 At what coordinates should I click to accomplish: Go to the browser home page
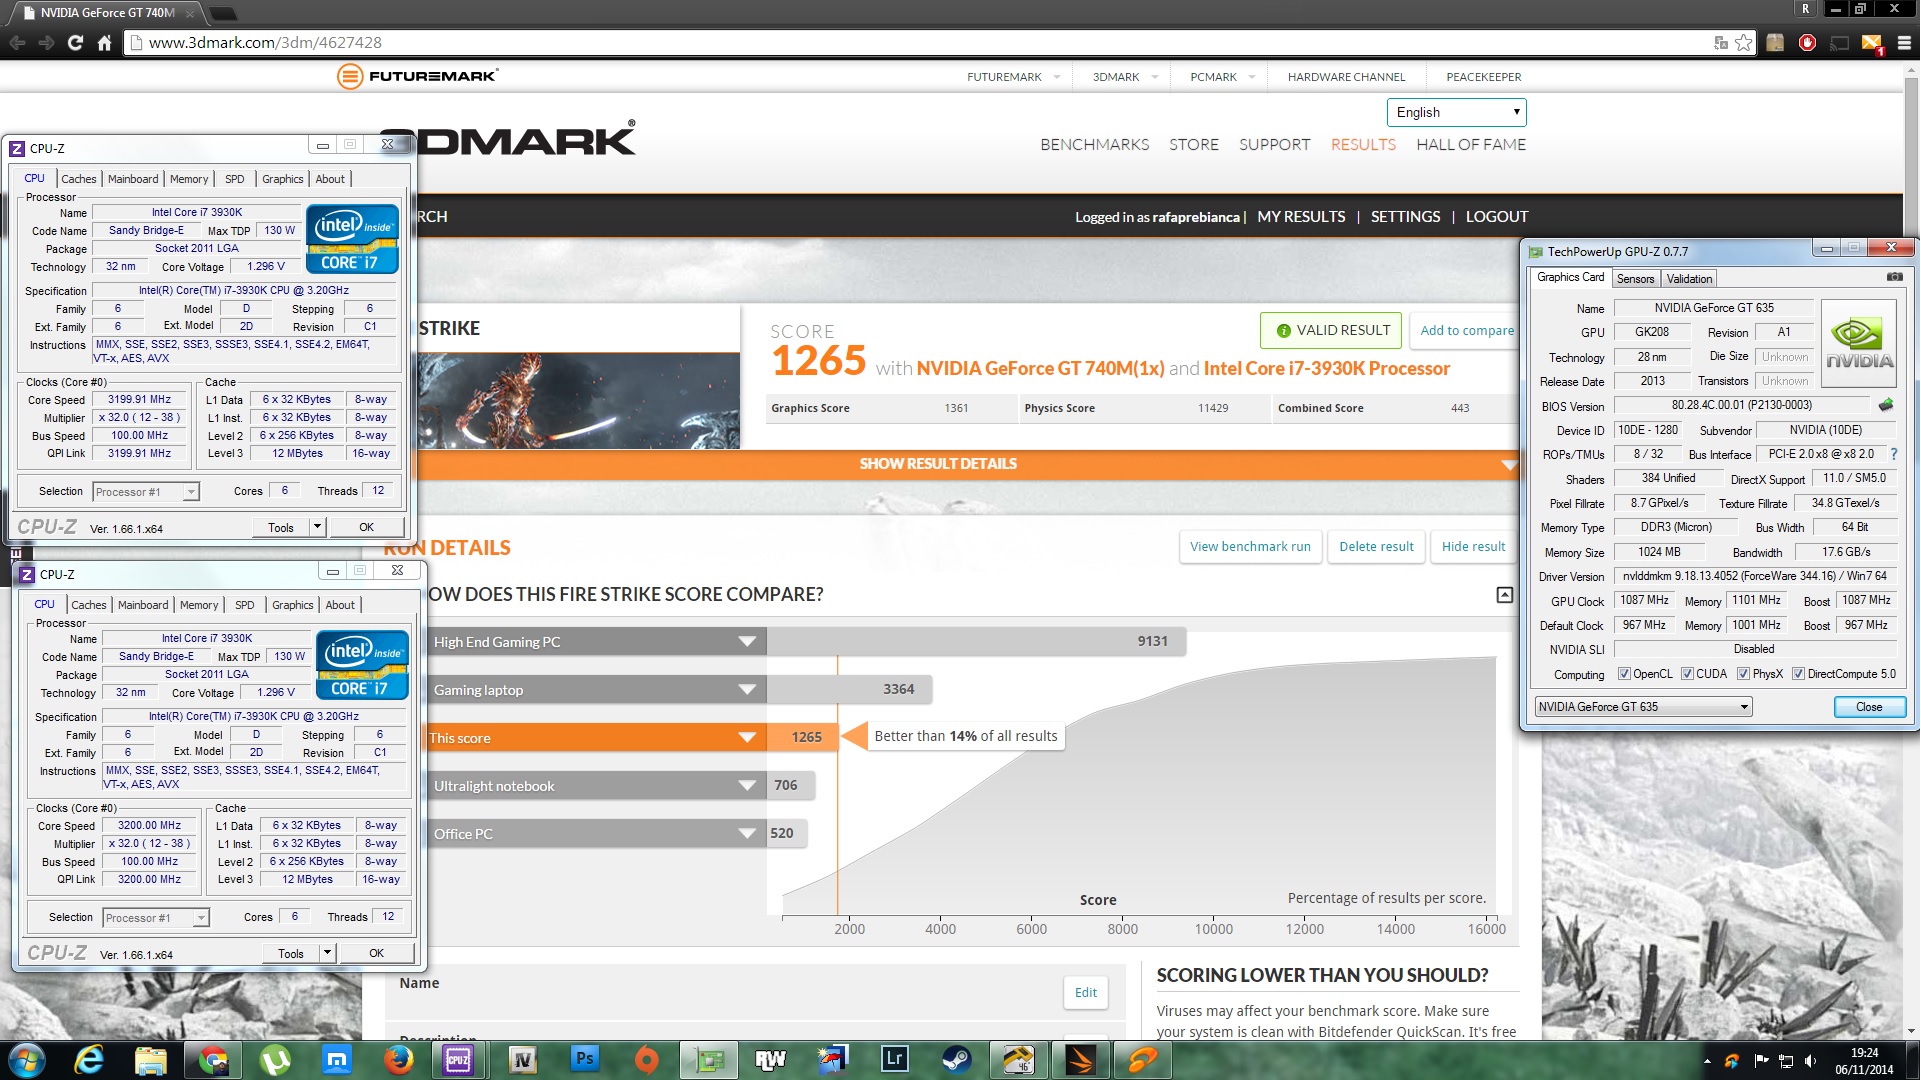(104, 42)
